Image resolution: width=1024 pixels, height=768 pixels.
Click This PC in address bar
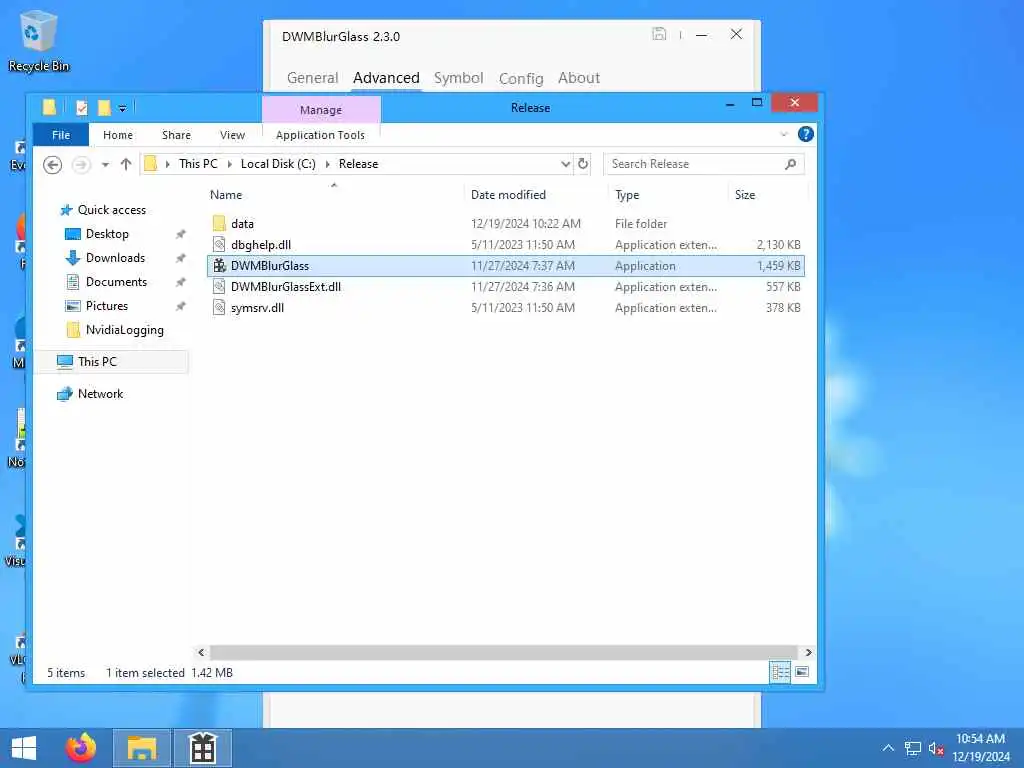[199, 164]
